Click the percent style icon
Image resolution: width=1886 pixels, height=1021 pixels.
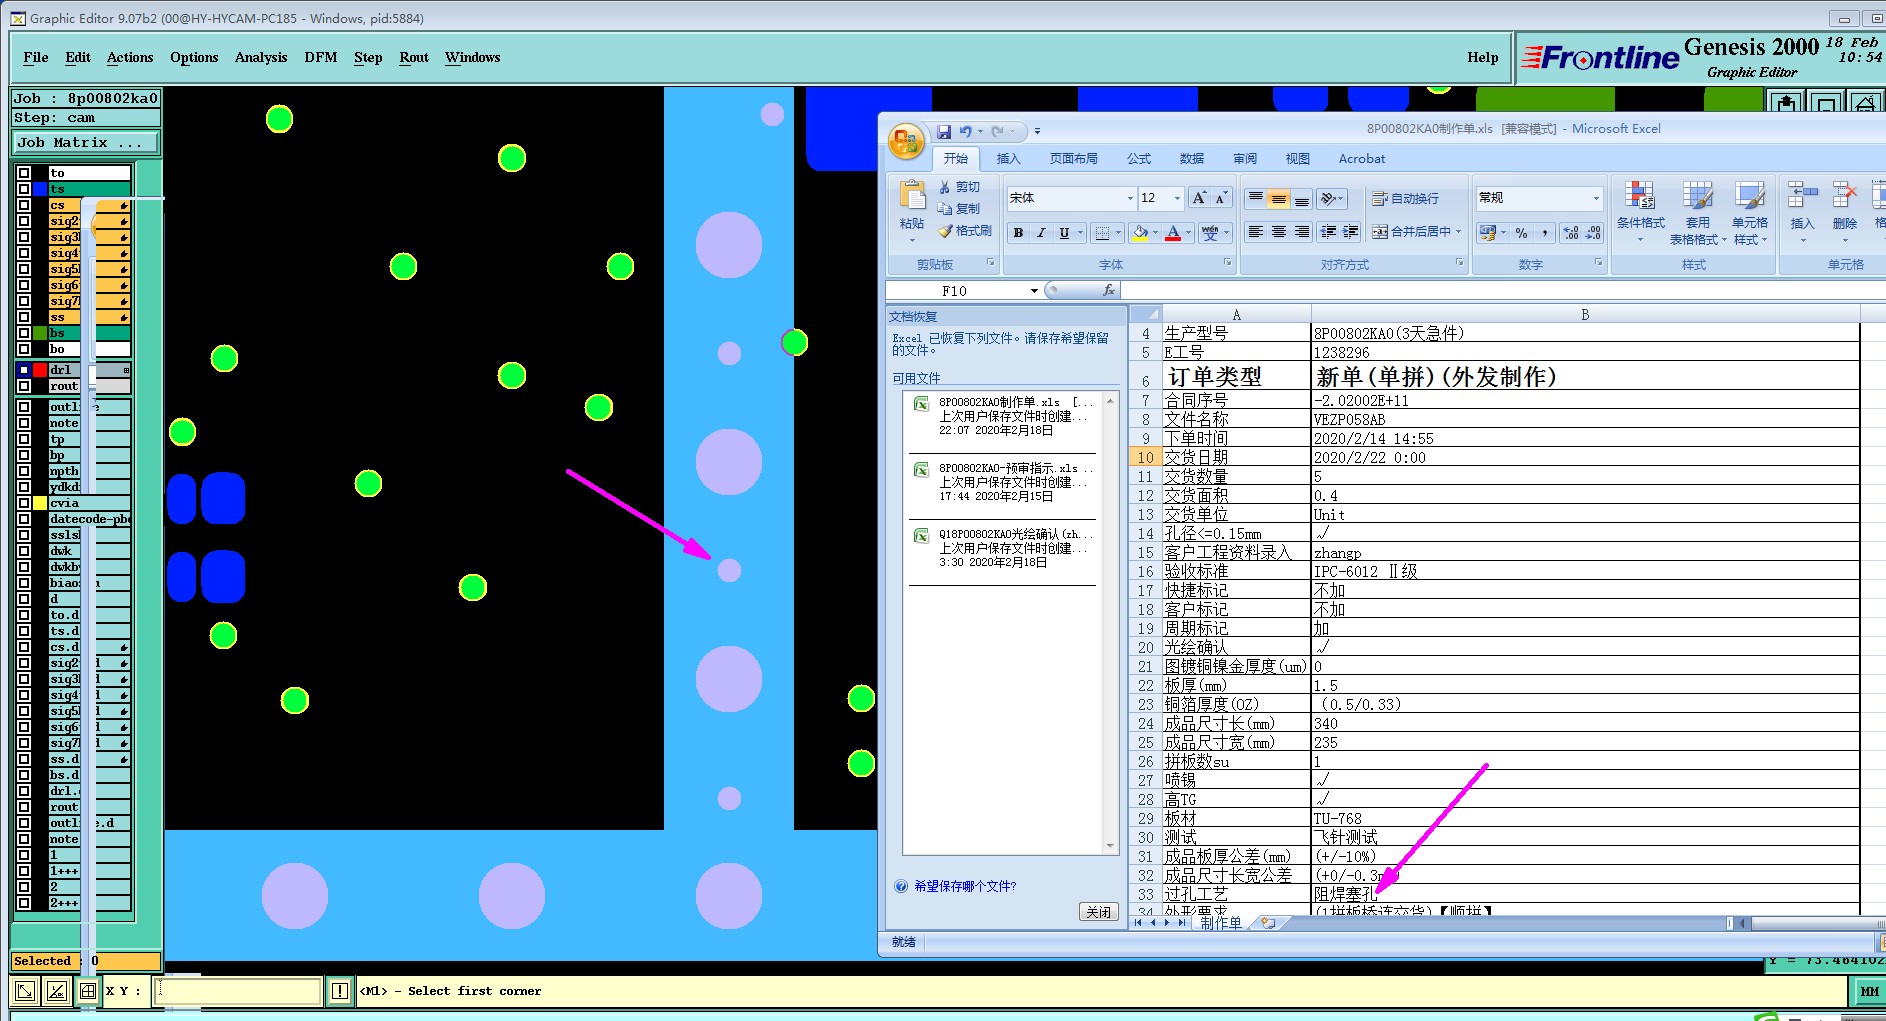tap(1521, 233)
